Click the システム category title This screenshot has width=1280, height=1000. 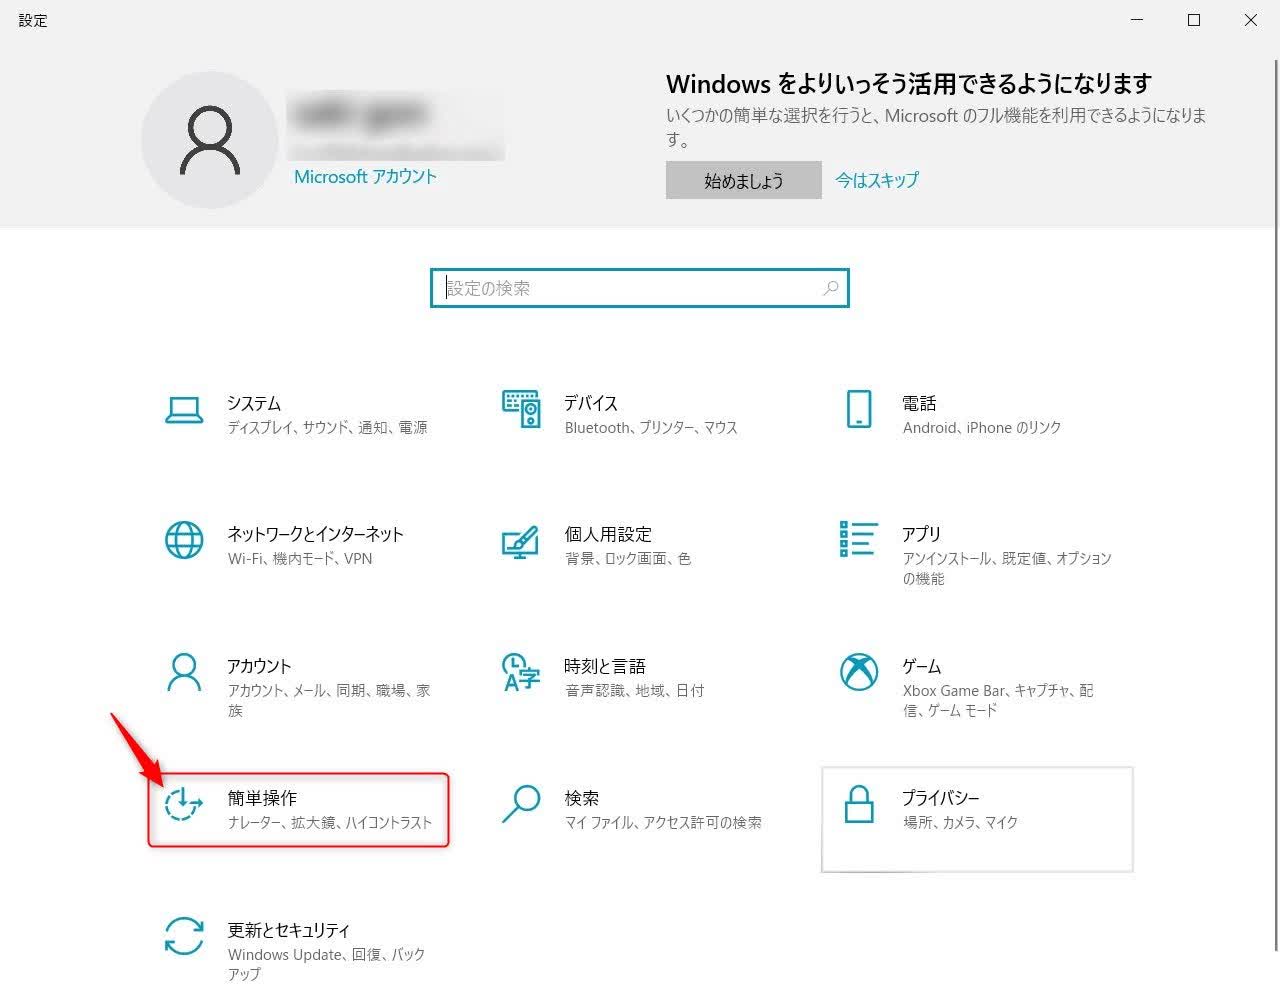tap(254, 403)
